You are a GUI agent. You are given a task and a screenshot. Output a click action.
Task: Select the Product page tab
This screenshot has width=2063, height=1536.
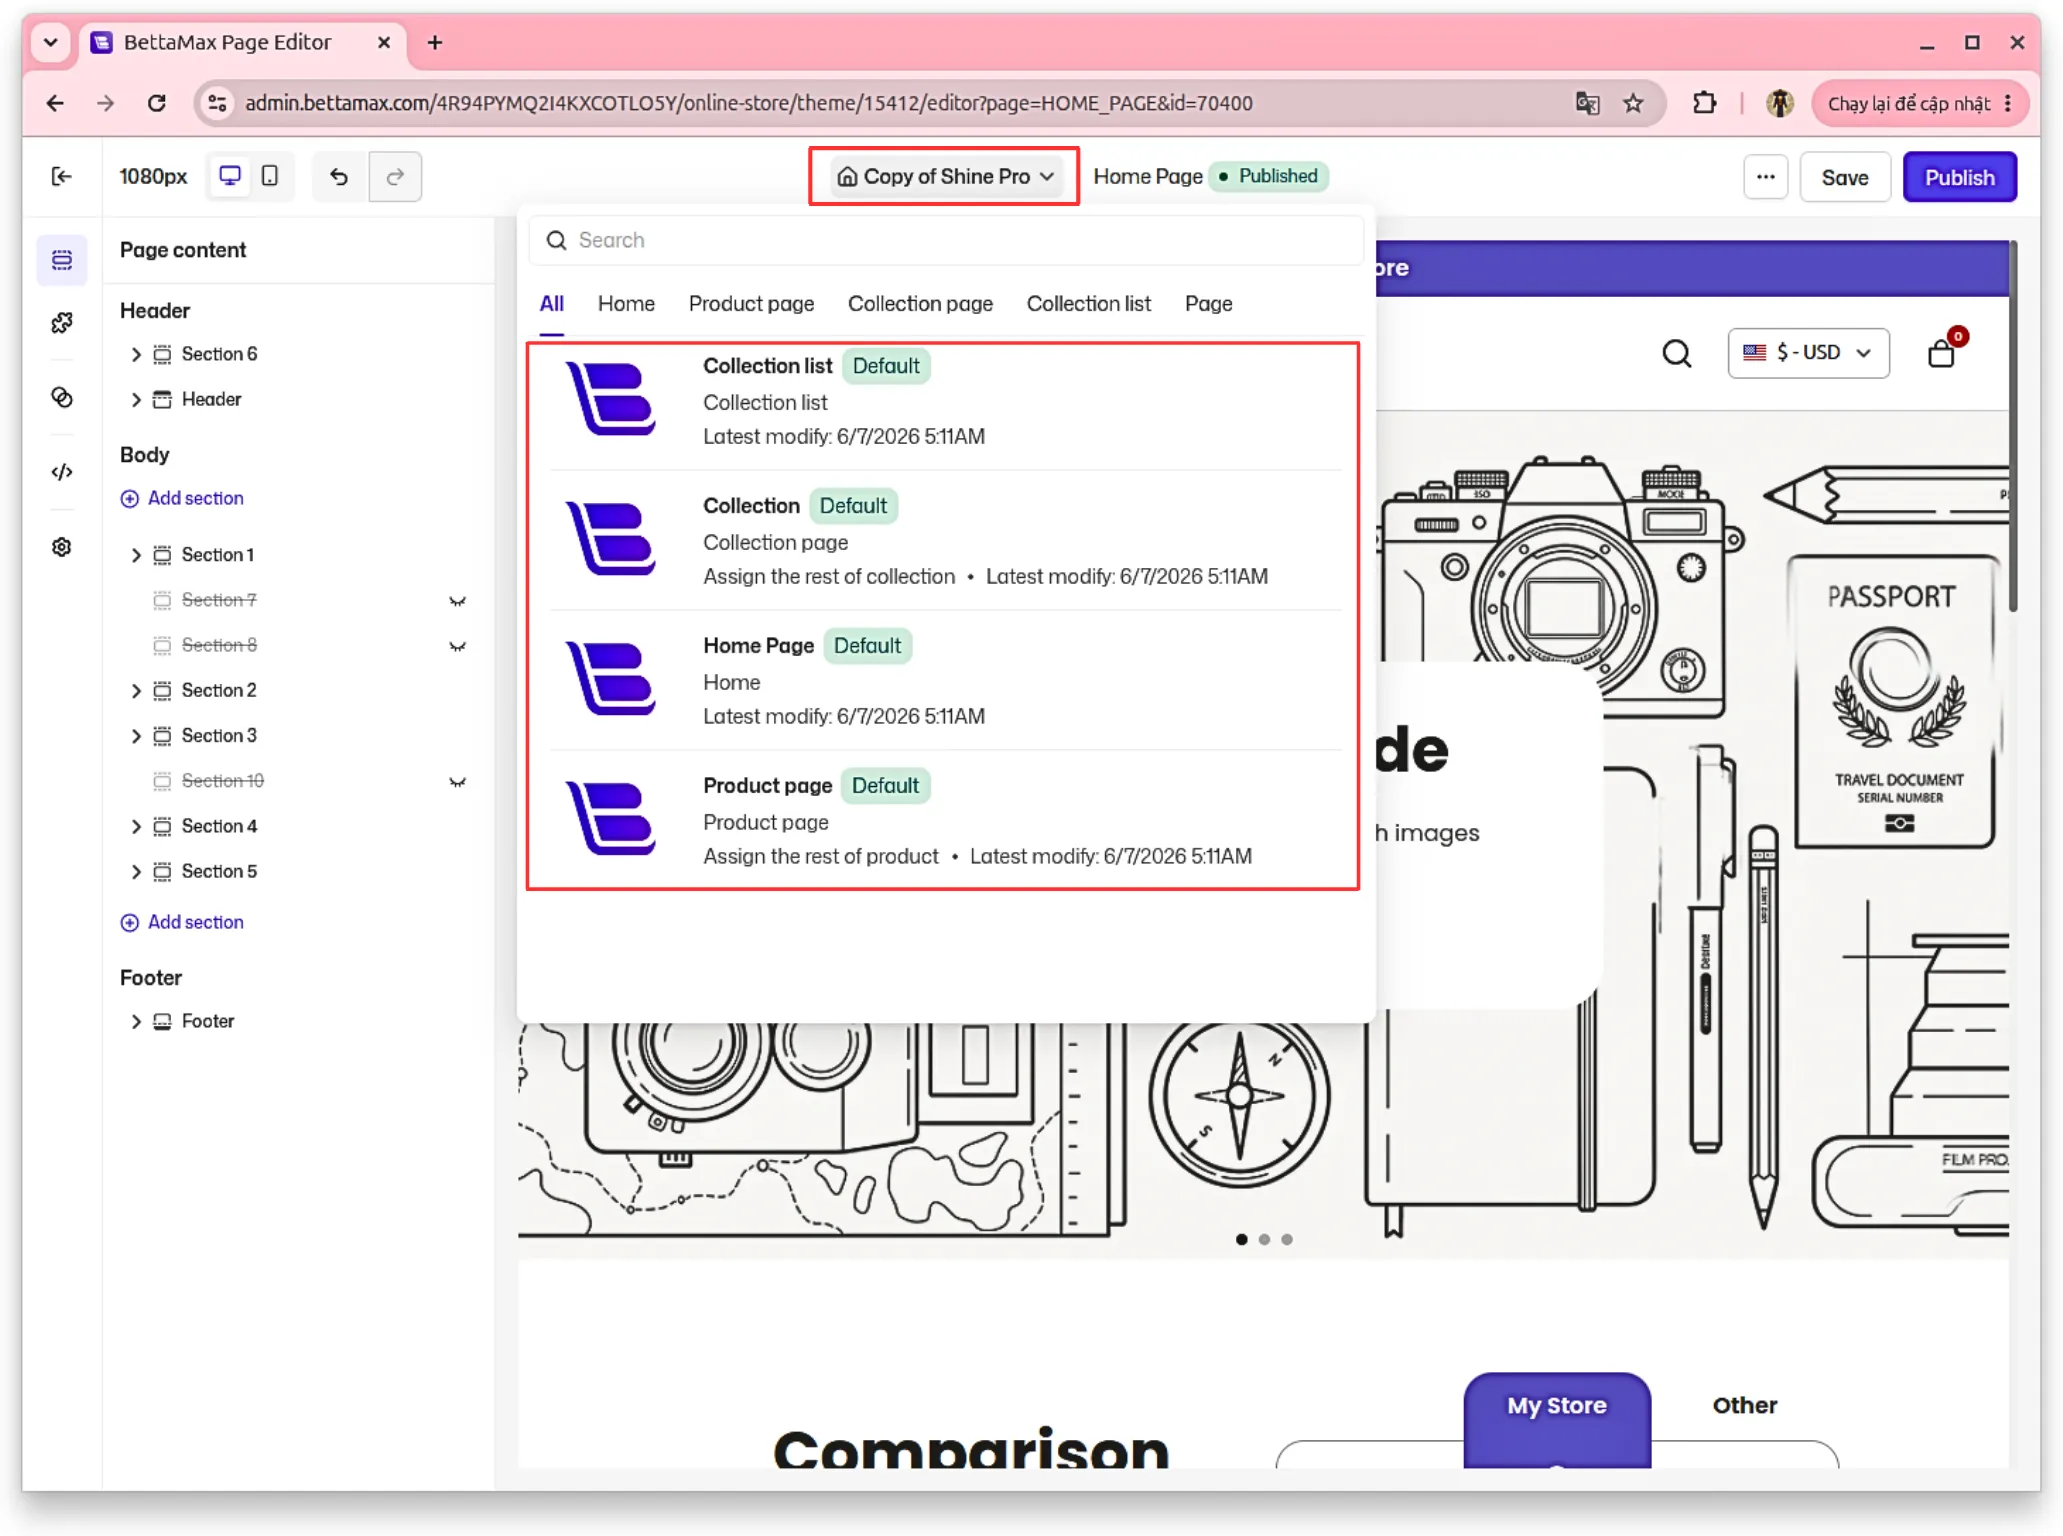tap(751, 304)
